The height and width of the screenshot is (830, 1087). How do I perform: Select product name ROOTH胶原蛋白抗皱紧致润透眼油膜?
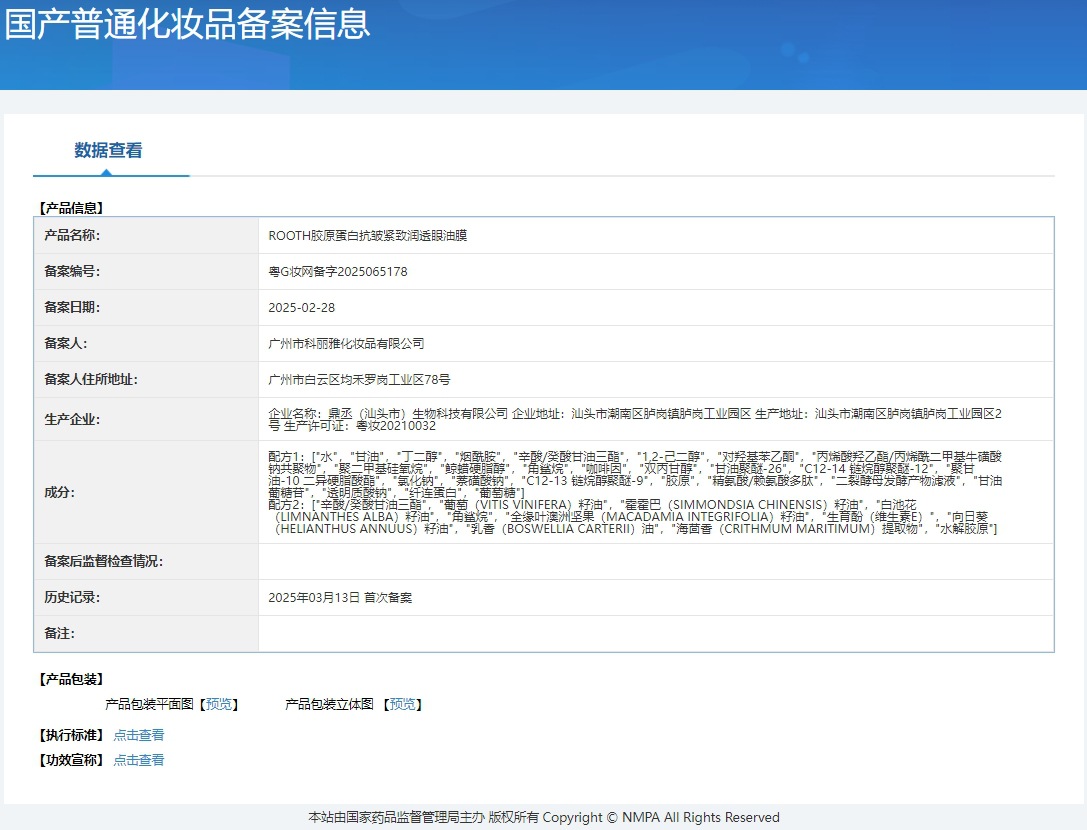pyautogui.click(x=367, y=236)
